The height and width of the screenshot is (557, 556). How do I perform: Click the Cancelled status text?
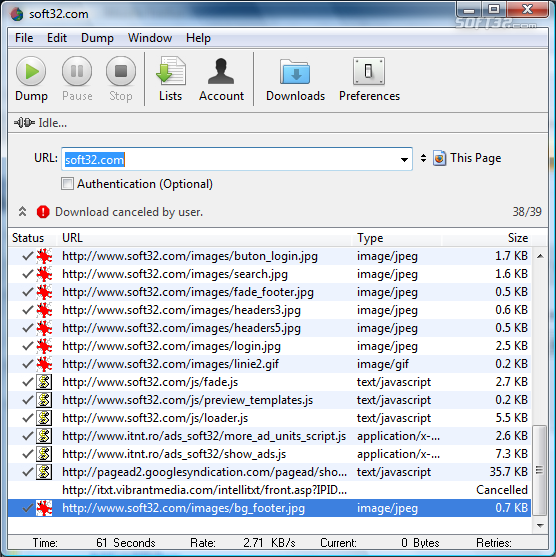[502, 490]
